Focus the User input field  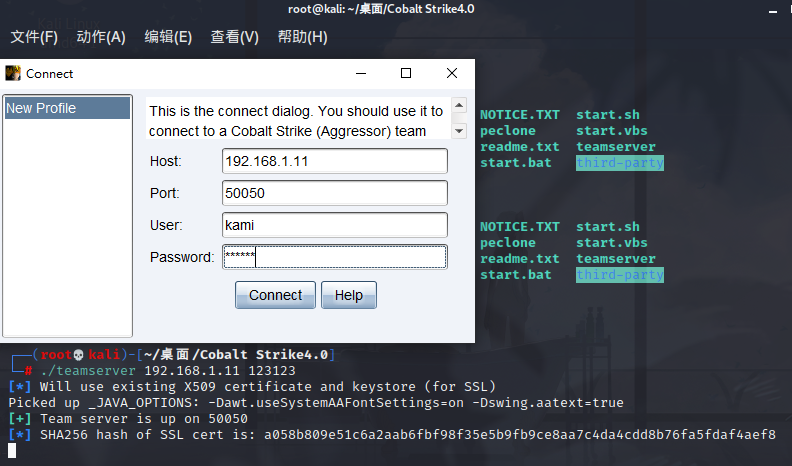(334, 225)
